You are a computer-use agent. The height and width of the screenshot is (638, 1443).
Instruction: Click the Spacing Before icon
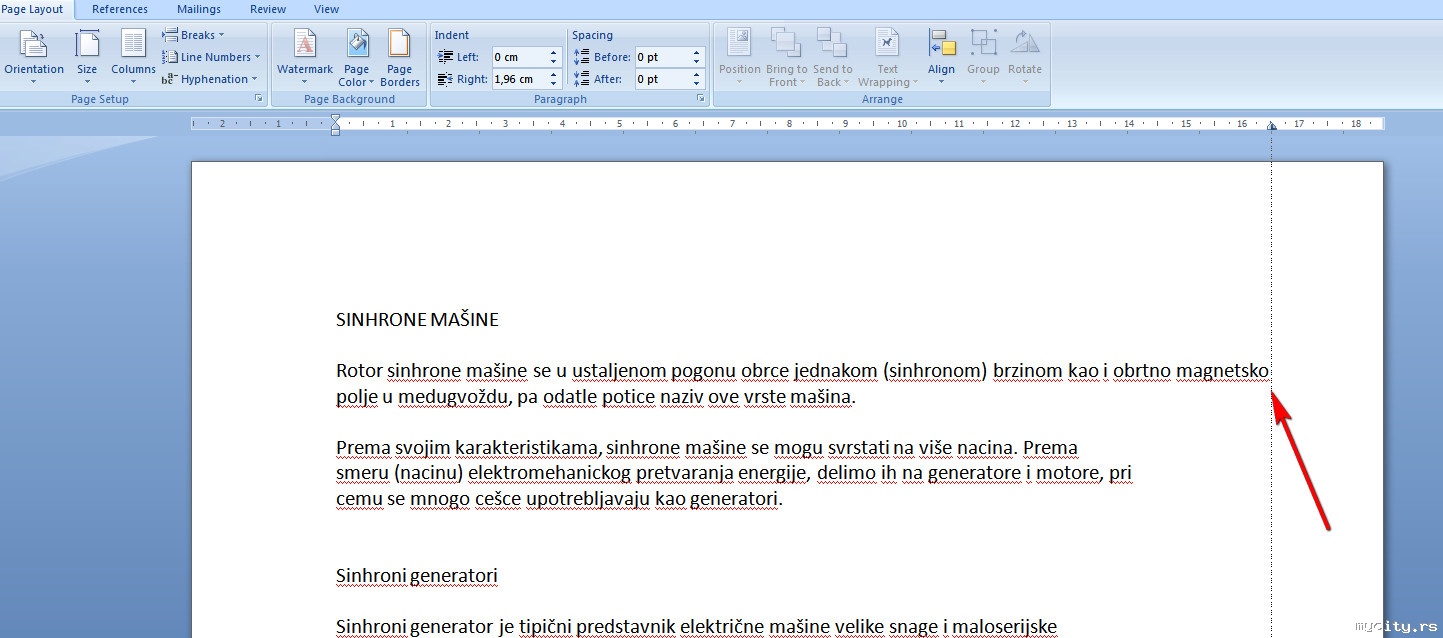point(582,57)
